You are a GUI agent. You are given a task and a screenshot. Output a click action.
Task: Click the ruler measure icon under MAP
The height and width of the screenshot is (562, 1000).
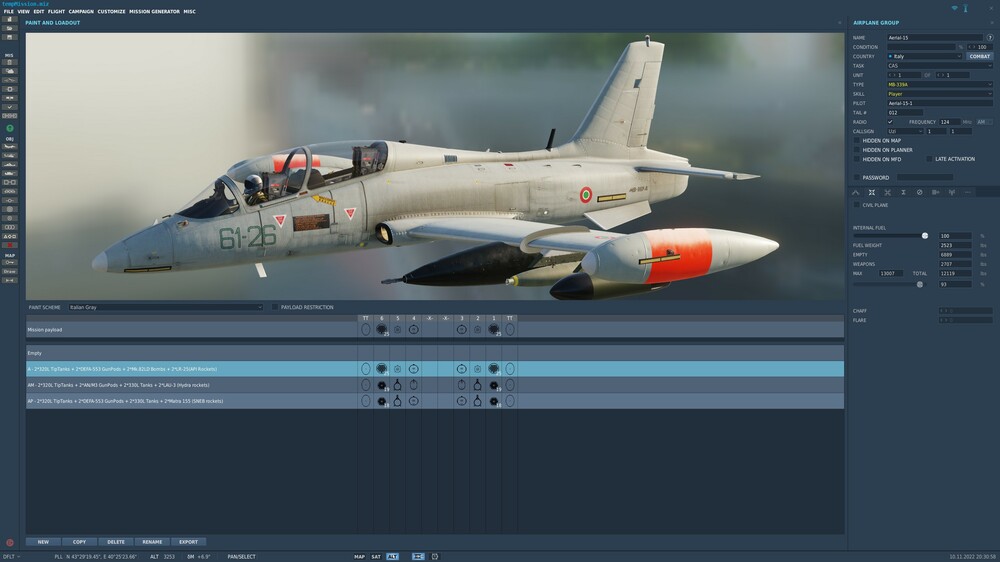point(10,281)
